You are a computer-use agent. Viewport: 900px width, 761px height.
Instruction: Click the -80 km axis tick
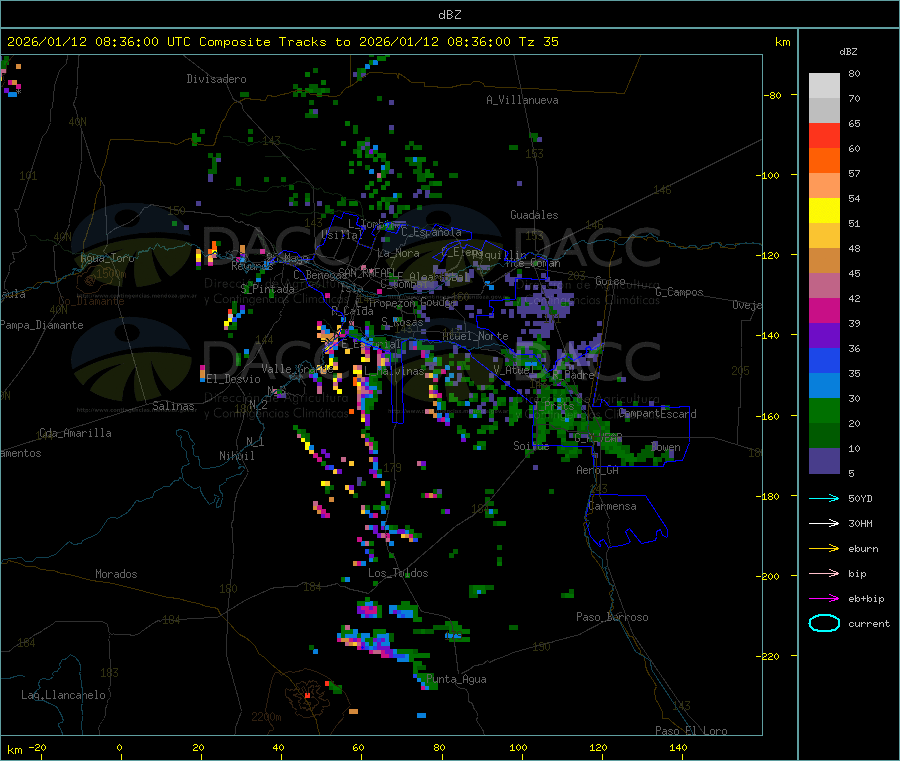[772, 95]
